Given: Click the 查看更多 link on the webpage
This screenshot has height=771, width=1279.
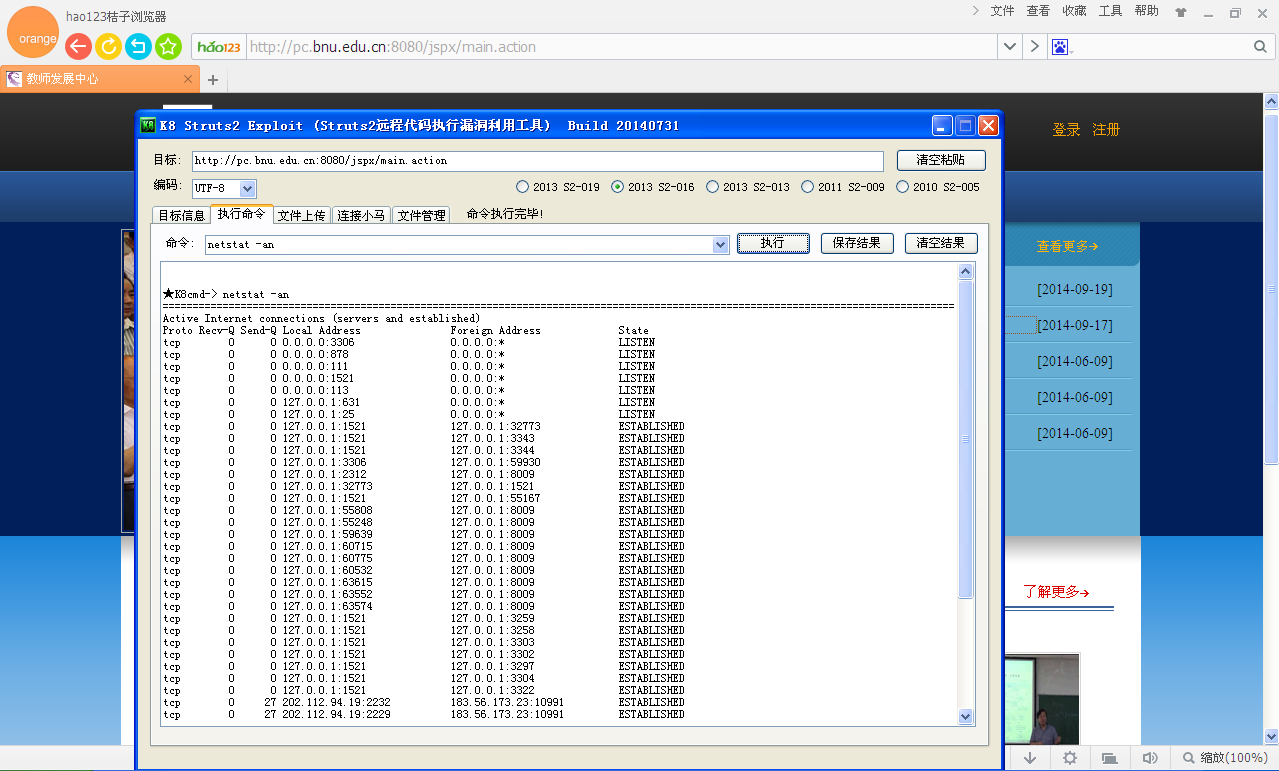Looking at the screenshot, I should (1067, 246).
